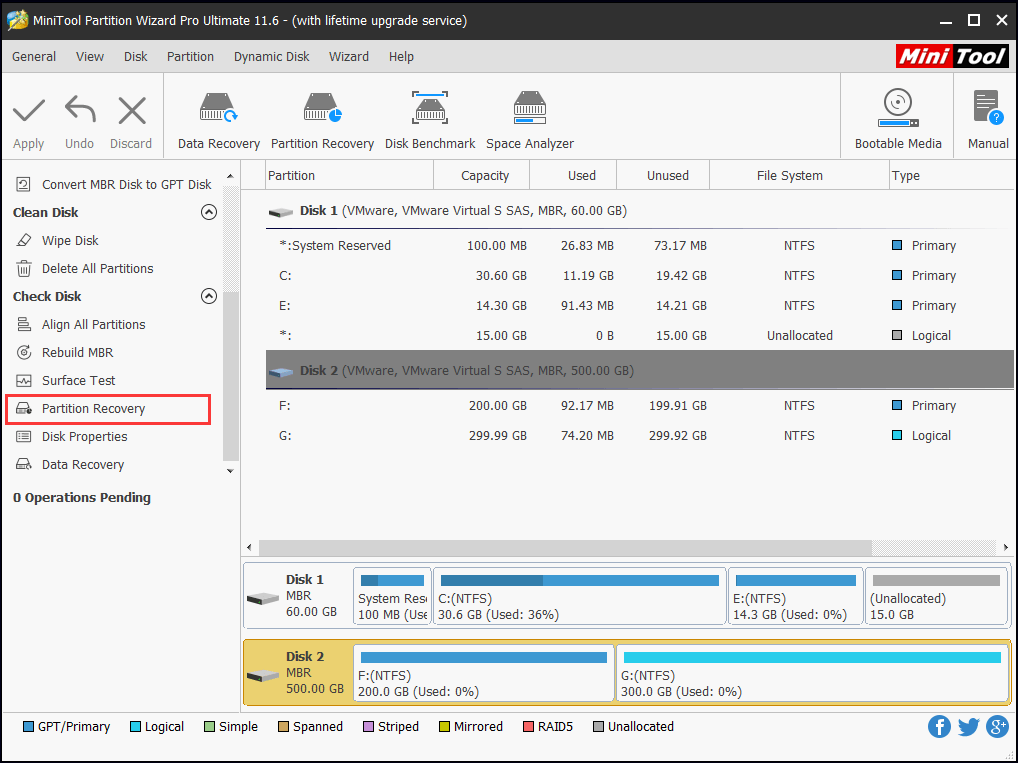Screen dimensions: 1018x763
Task: Click the F:(NTFS) 200.0 GB block
Action: [484, 673]
